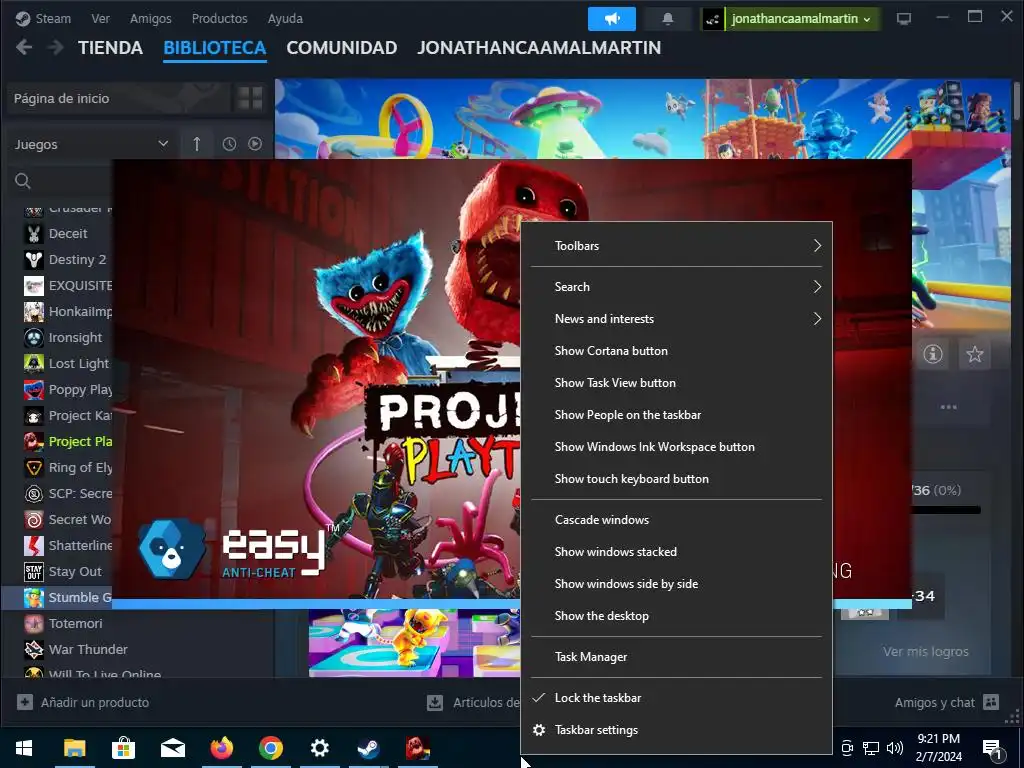Toggle Show Cortana button
The width and height of the screenshot is (1024, 768).
pos(677,351)
